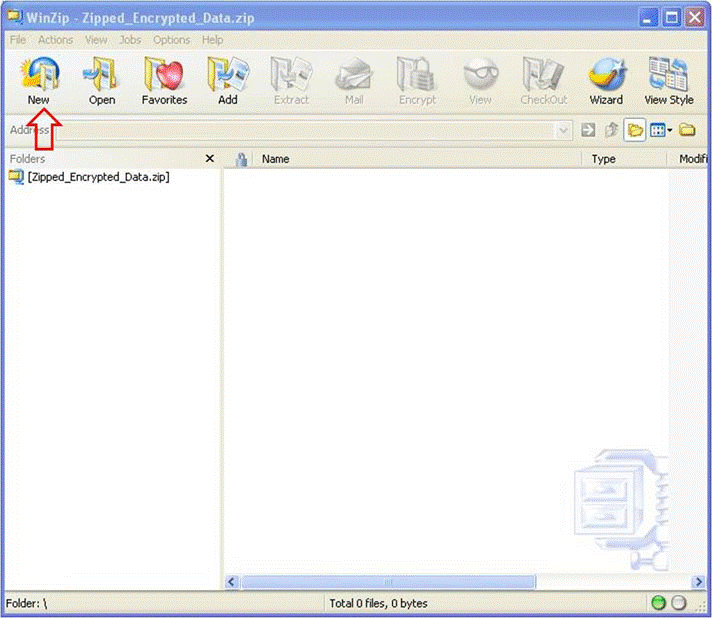Open the Jobs menu

click(130, 40)
